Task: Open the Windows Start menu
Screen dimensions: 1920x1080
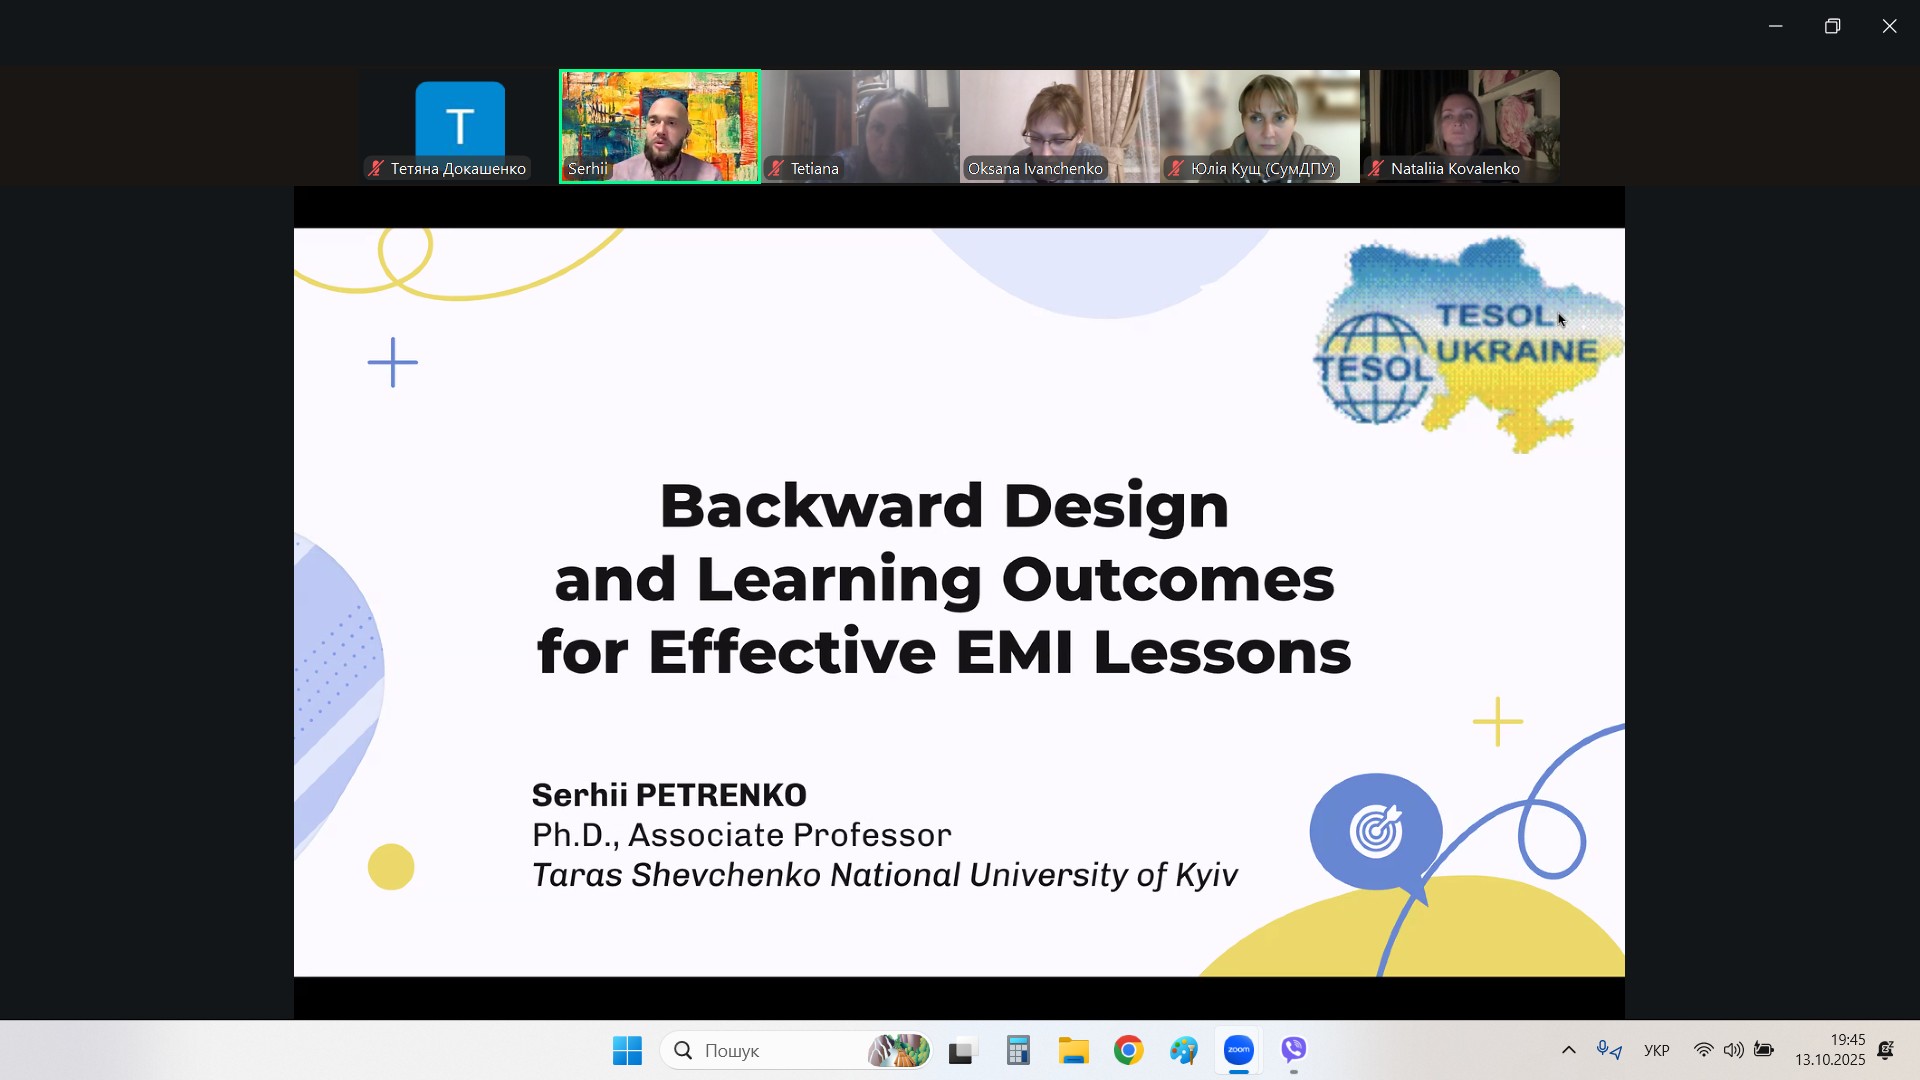Action: (627, 1050)
